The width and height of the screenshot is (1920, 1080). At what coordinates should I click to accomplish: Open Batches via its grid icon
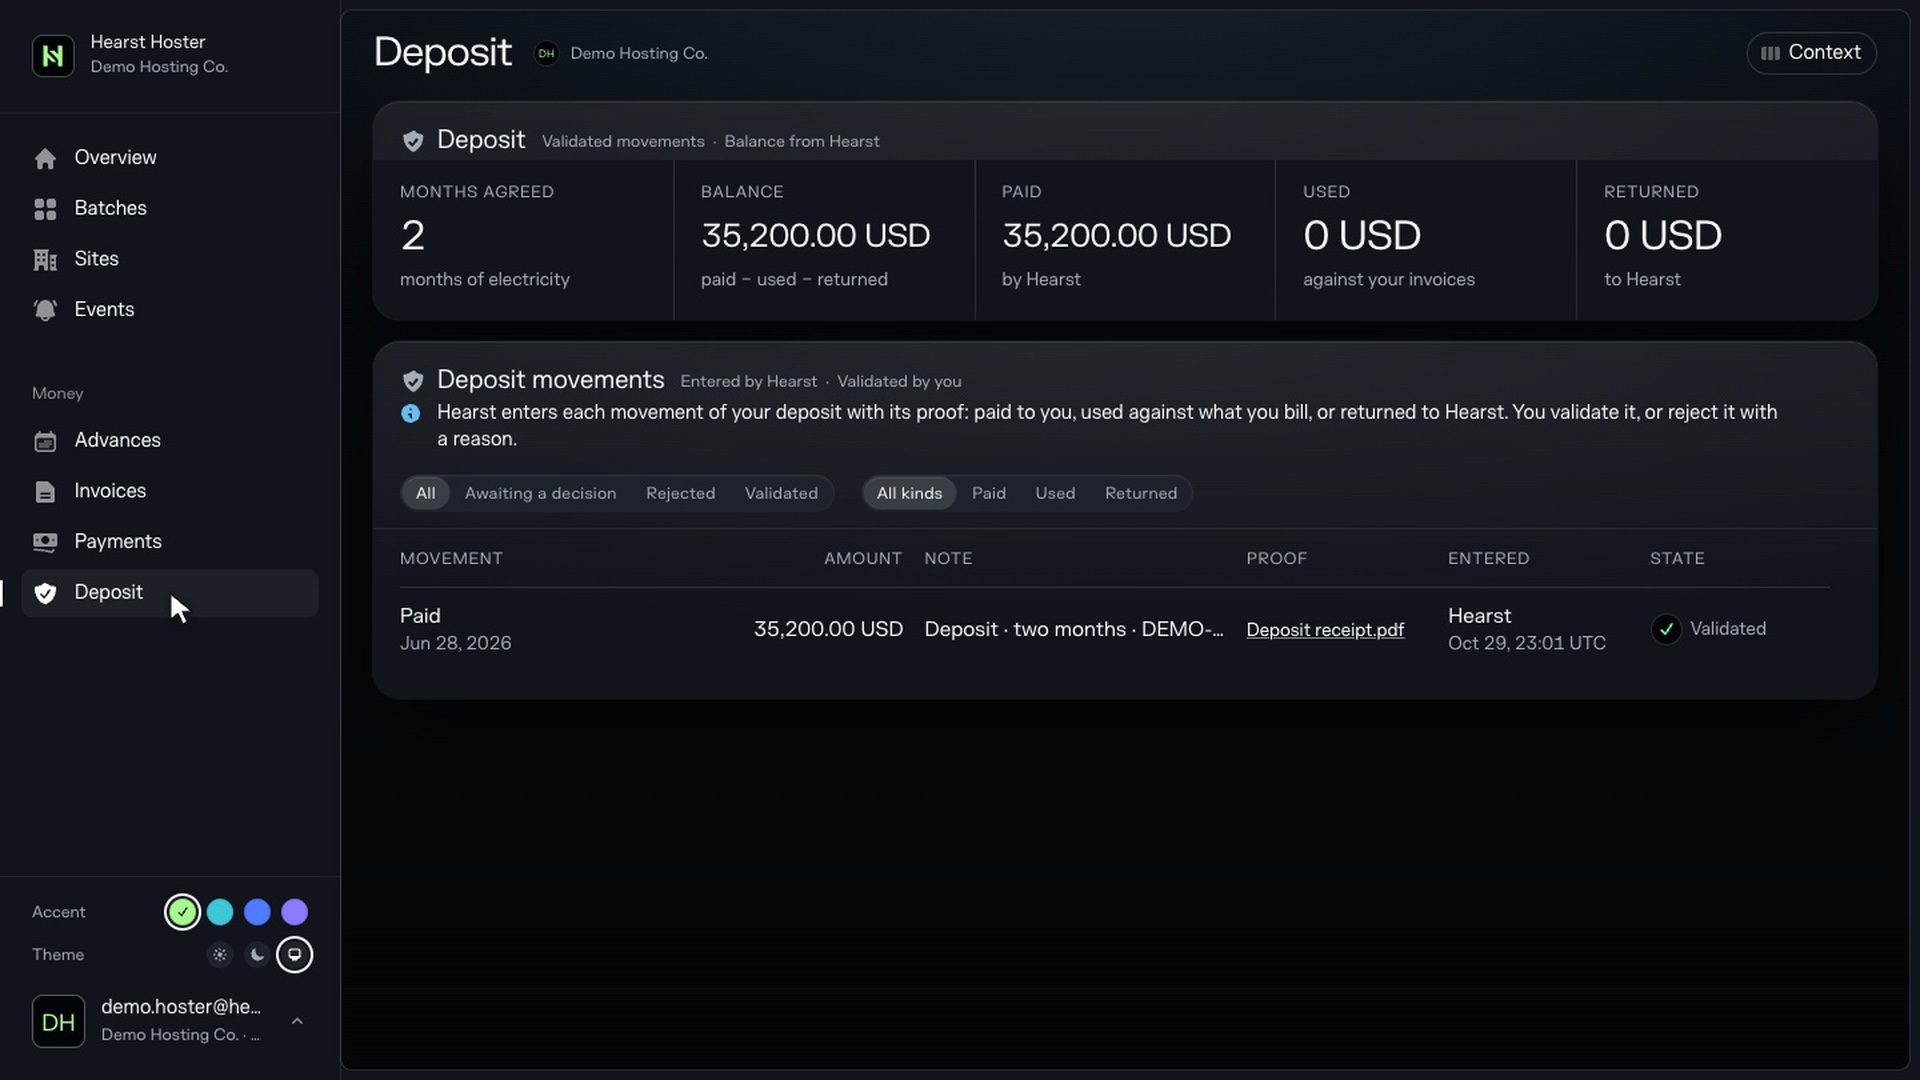pos(45,209)
